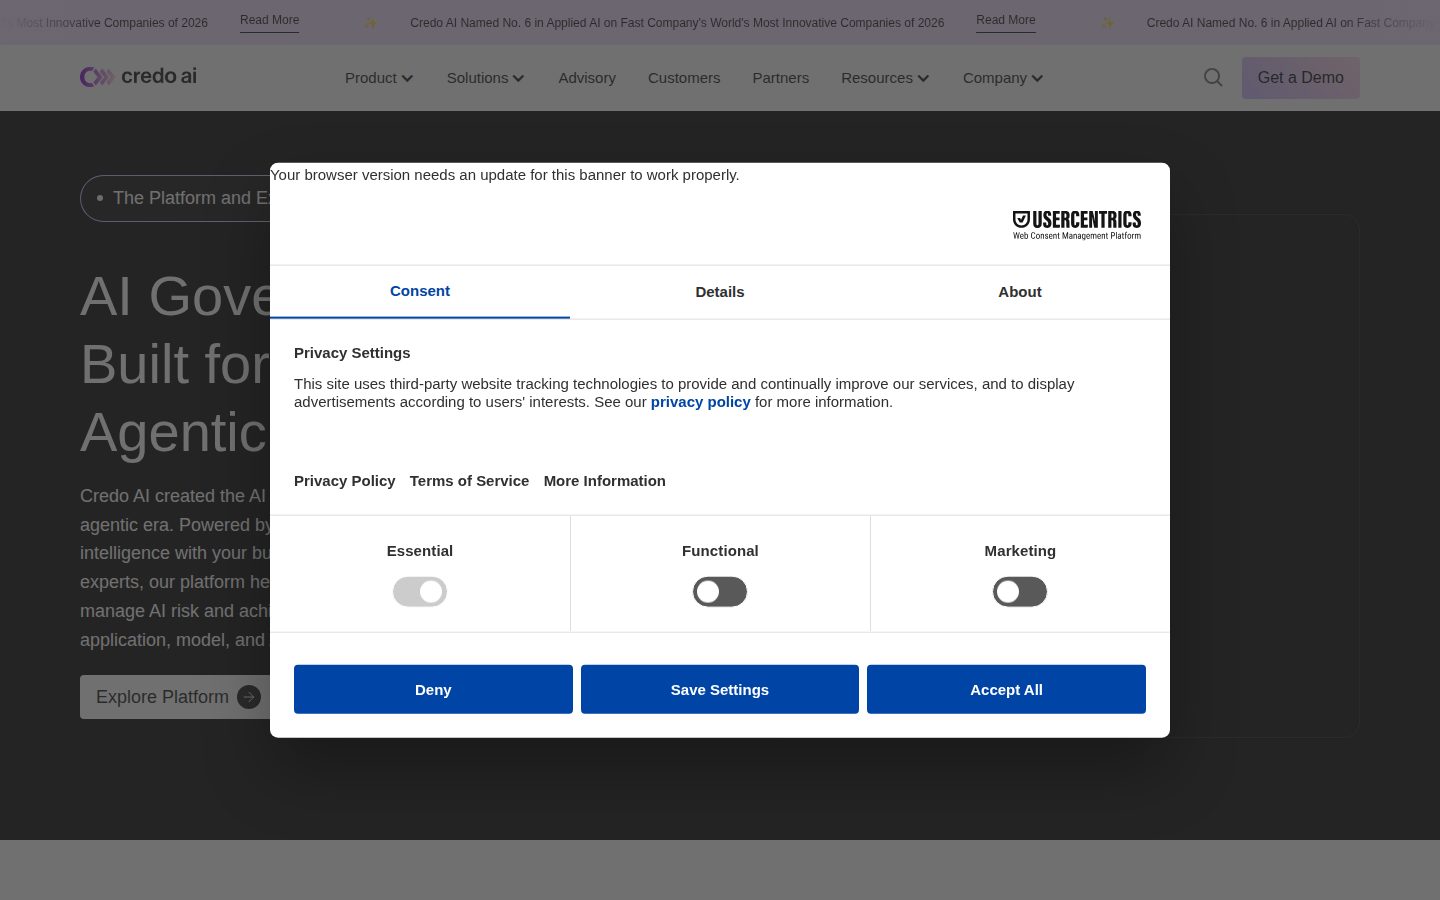Click the Marketing category label
1440x900 pixels.
tap(1020, 551)
